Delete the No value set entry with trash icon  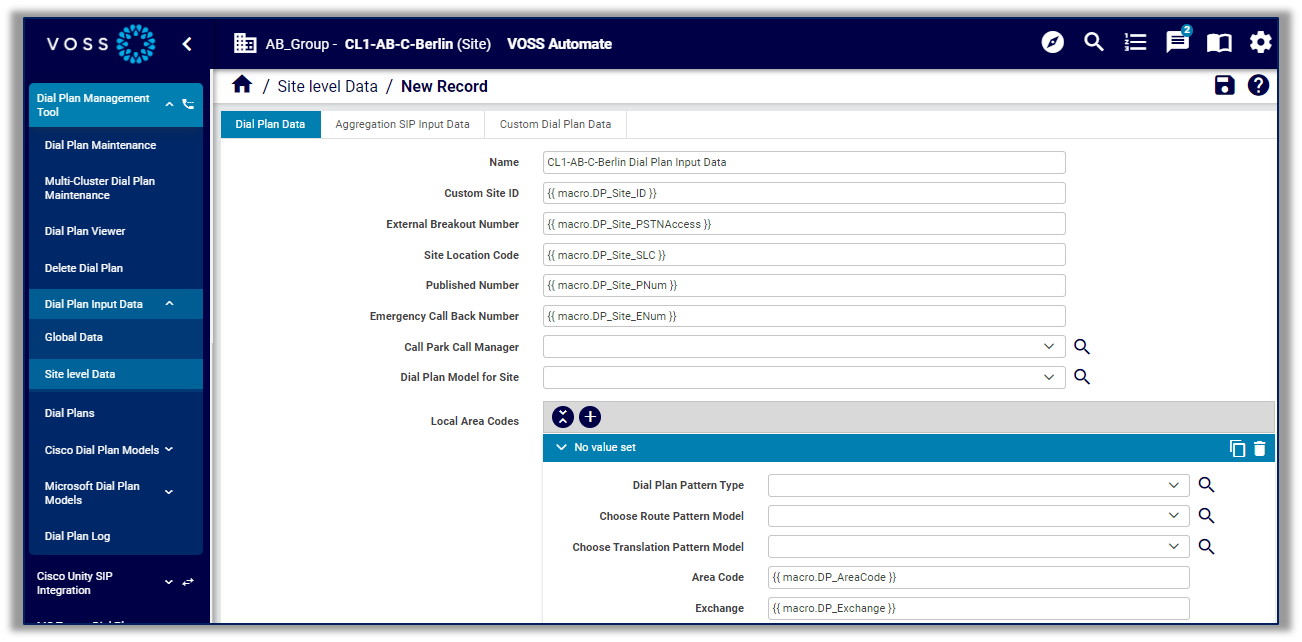1259,448
